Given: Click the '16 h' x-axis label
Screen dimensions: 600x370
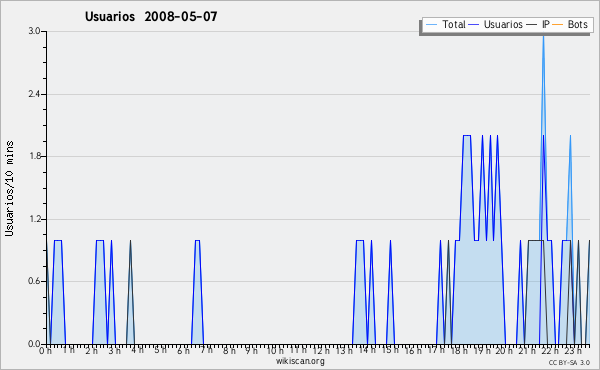Looking at the screenshot, I should click(x=413, y=351).
